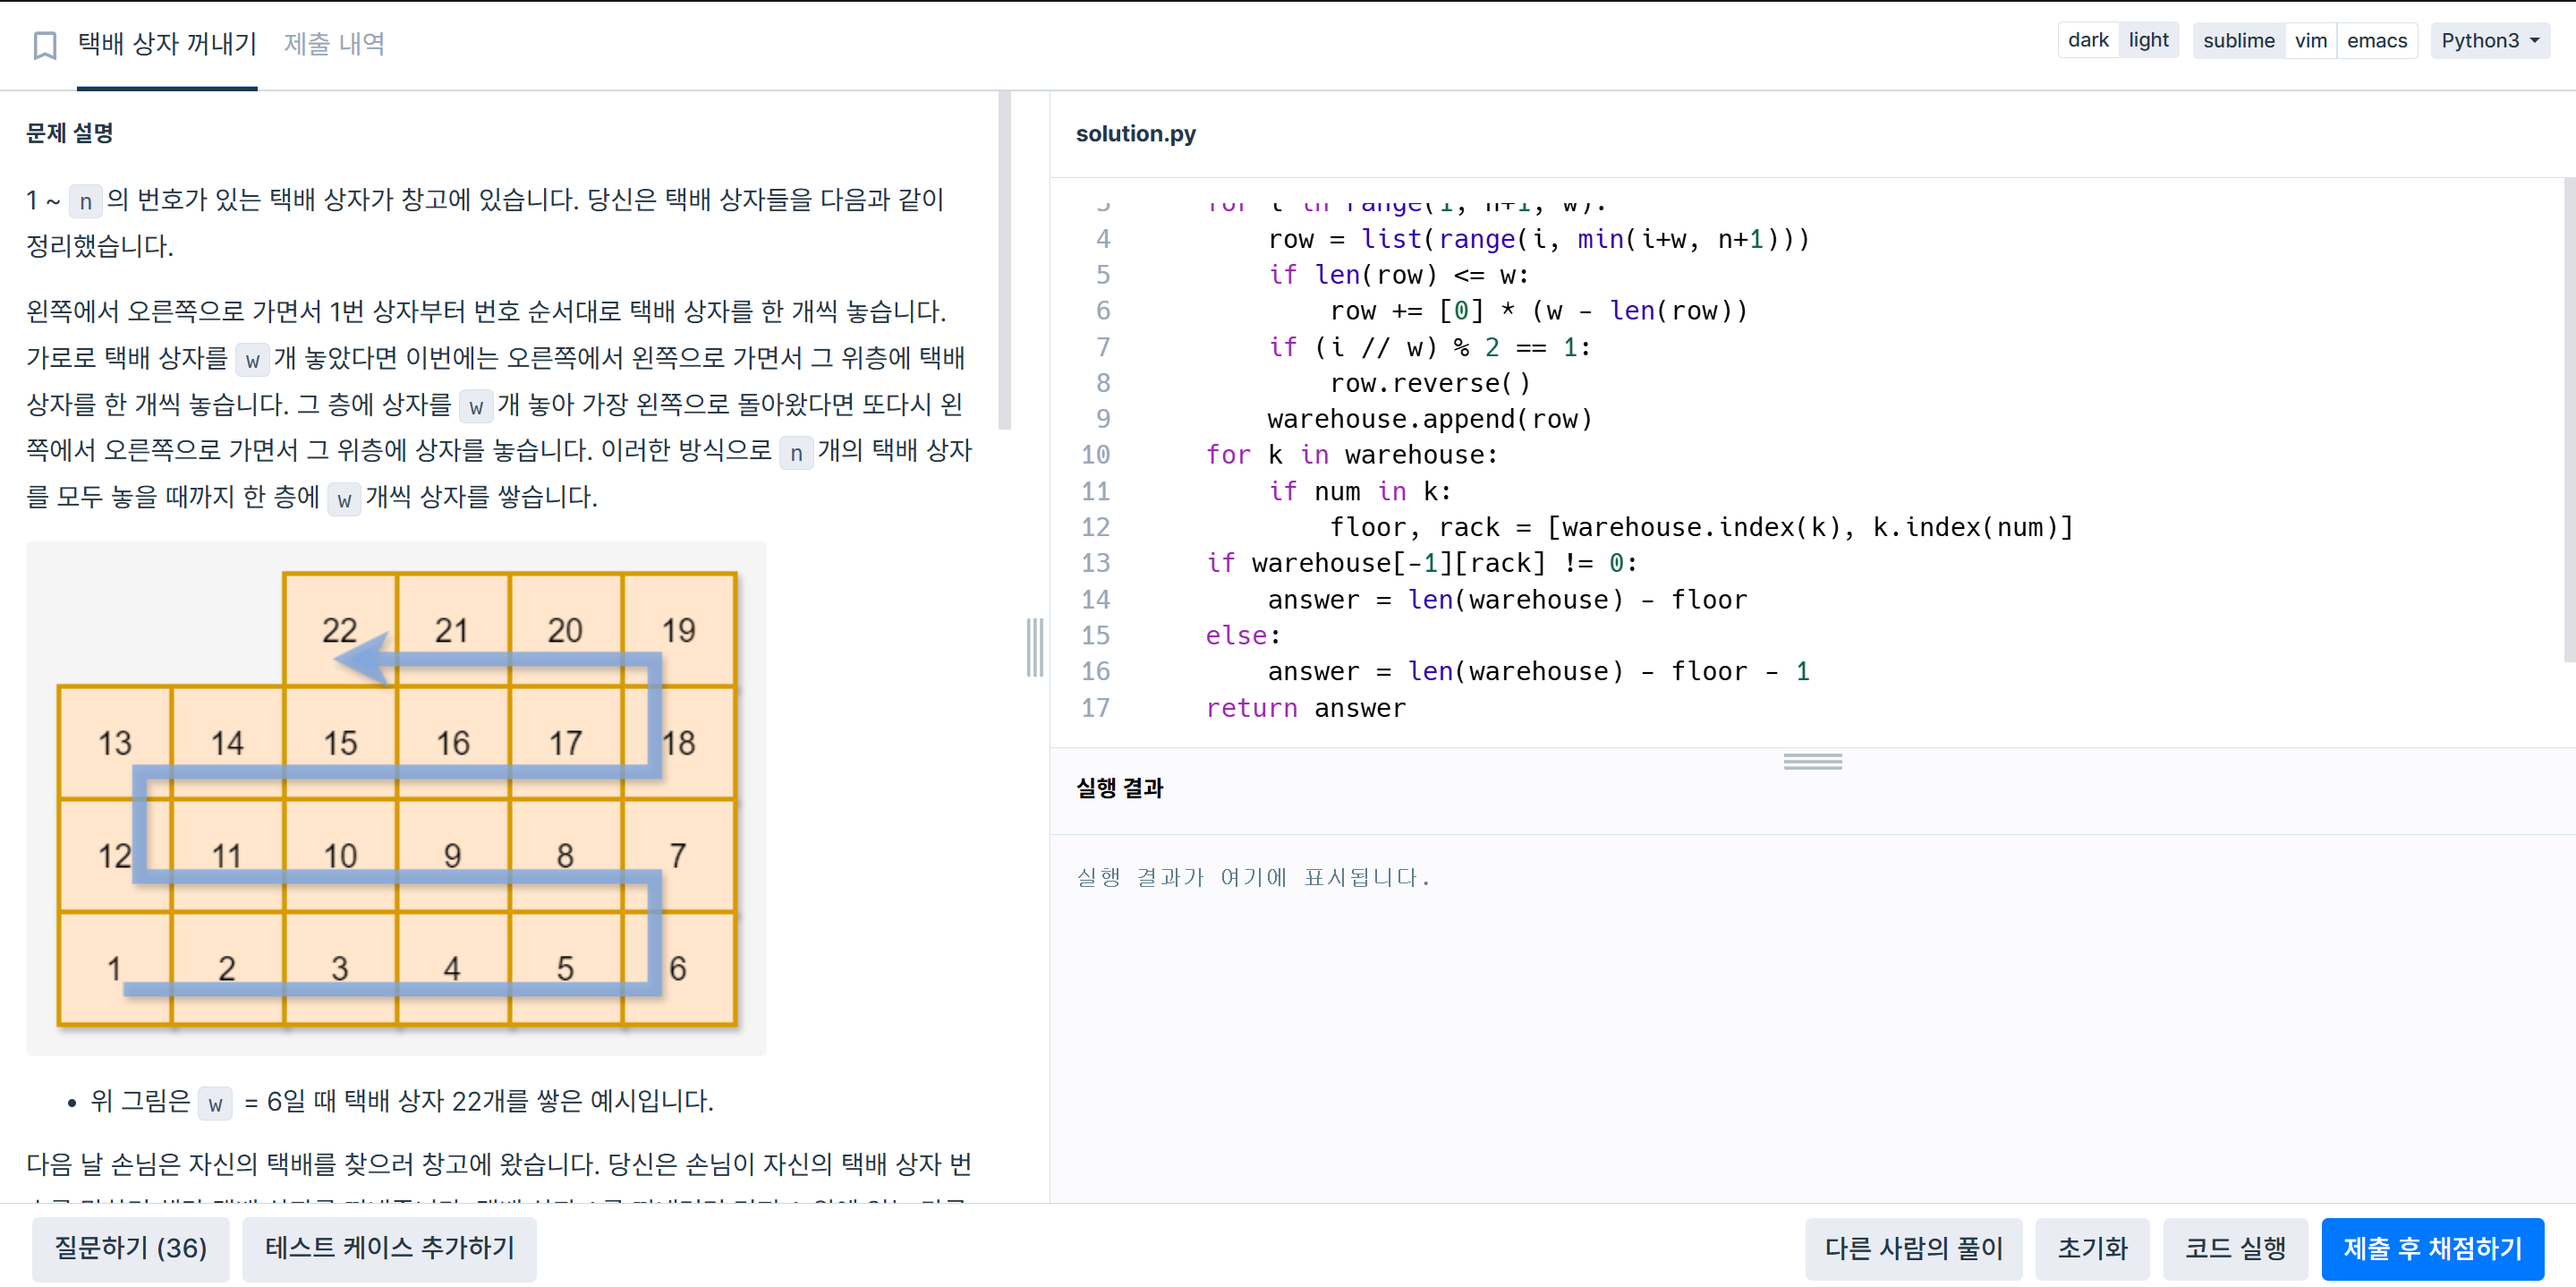Switch editor theme to light
The image size is (2576, 1287).
point(2148,41)
